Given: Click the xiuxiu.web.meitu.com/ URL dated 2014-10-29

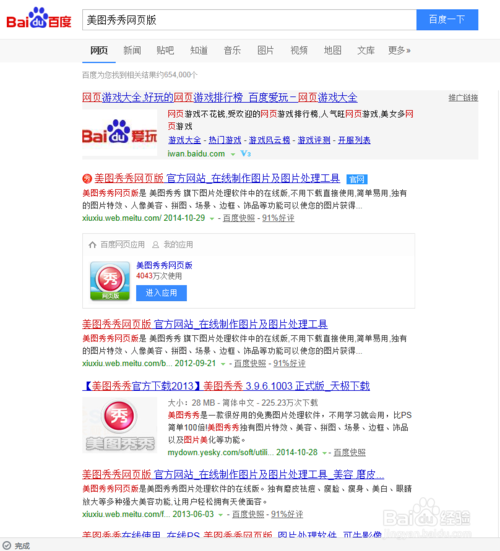Looking at the screenshot, I should point(122,218).
